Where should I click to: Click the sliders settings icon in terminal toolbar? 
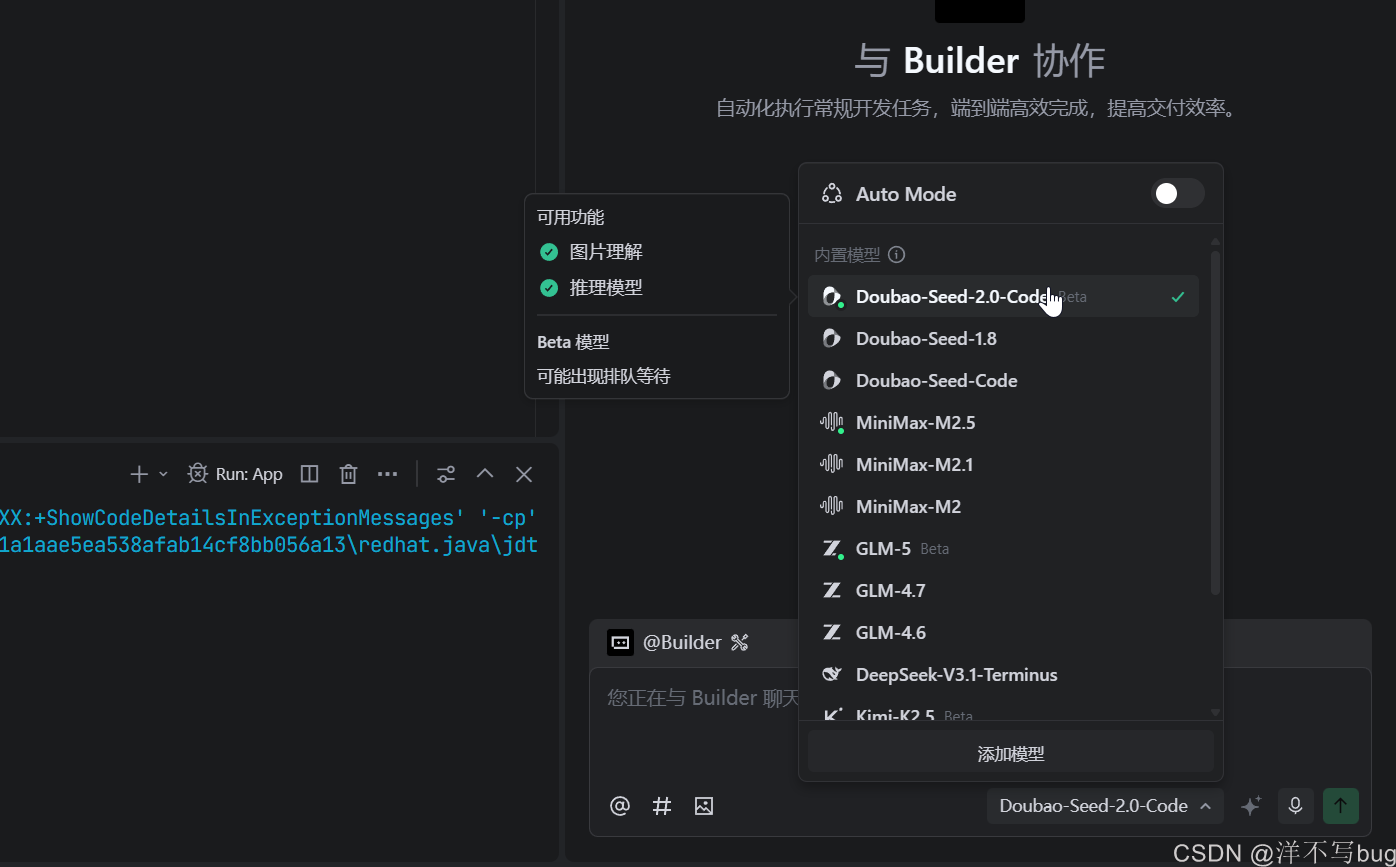(x=446, y=474)
